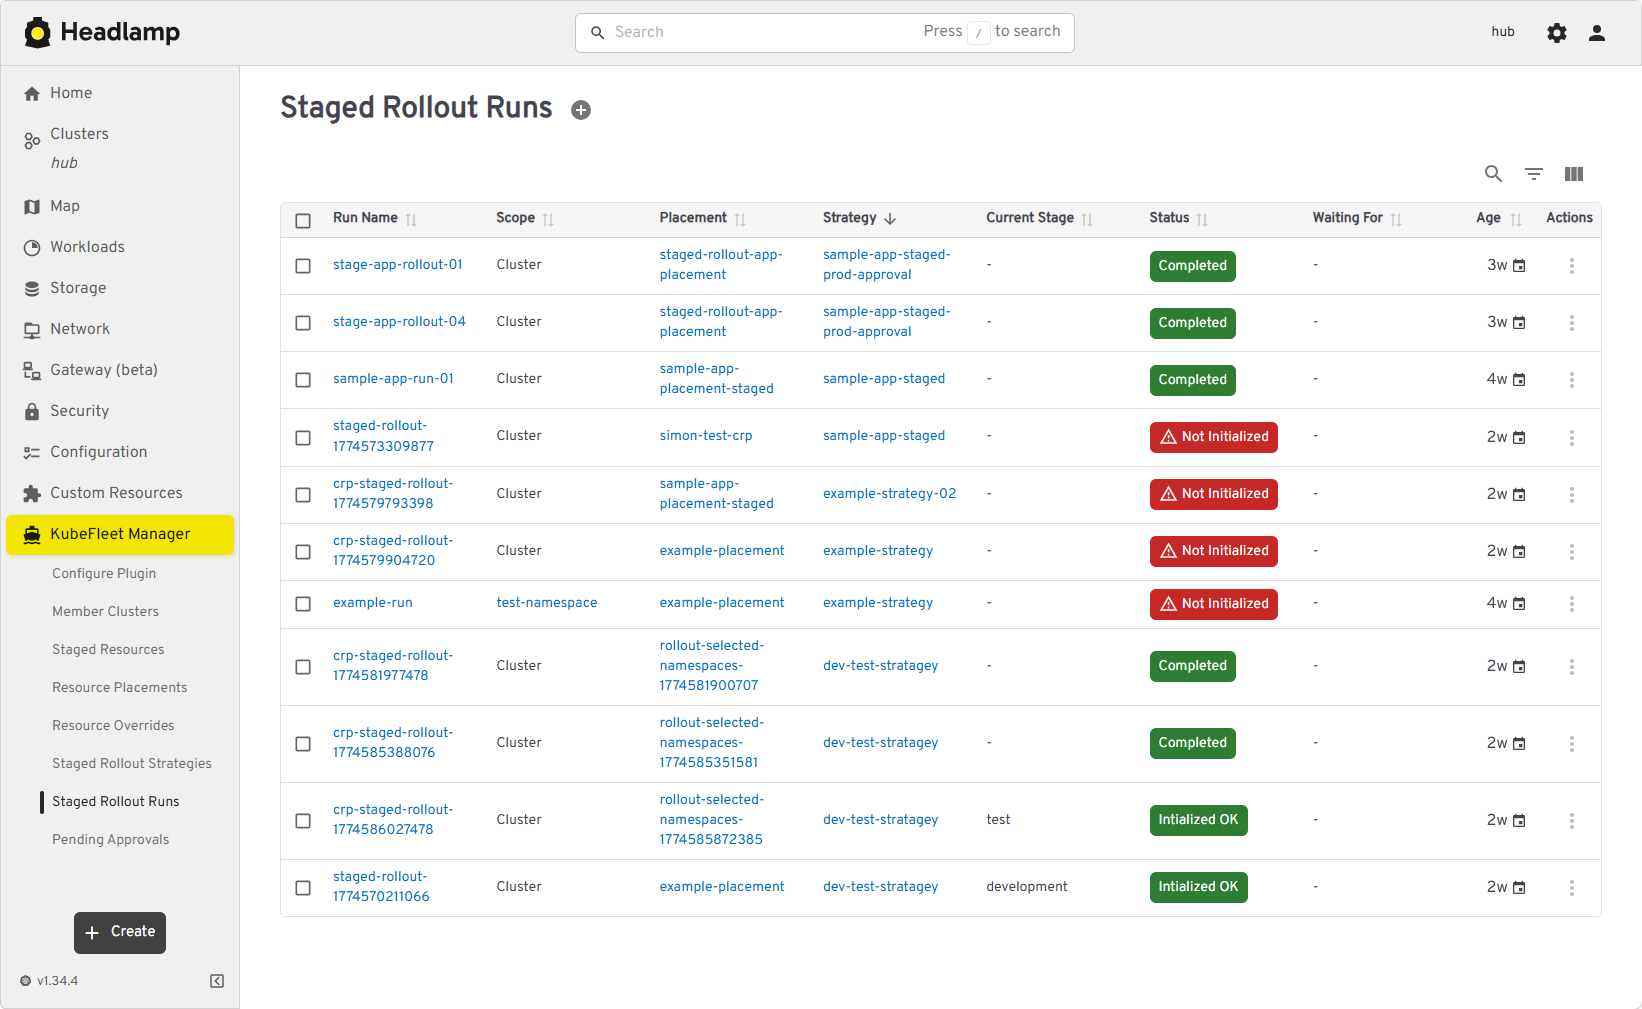Check the sample-app-run-01 row checkbox
This screenshot has width=1642, height=1009.
303,380
